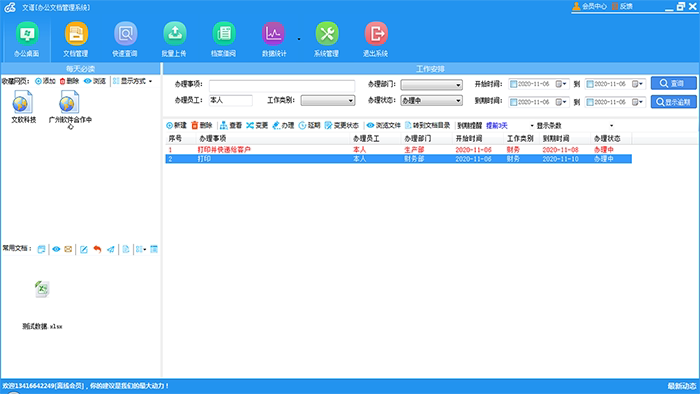Open the 数据统计 toolbar icon
This screenshot has height=394, width=700.
tap(274, 39)
